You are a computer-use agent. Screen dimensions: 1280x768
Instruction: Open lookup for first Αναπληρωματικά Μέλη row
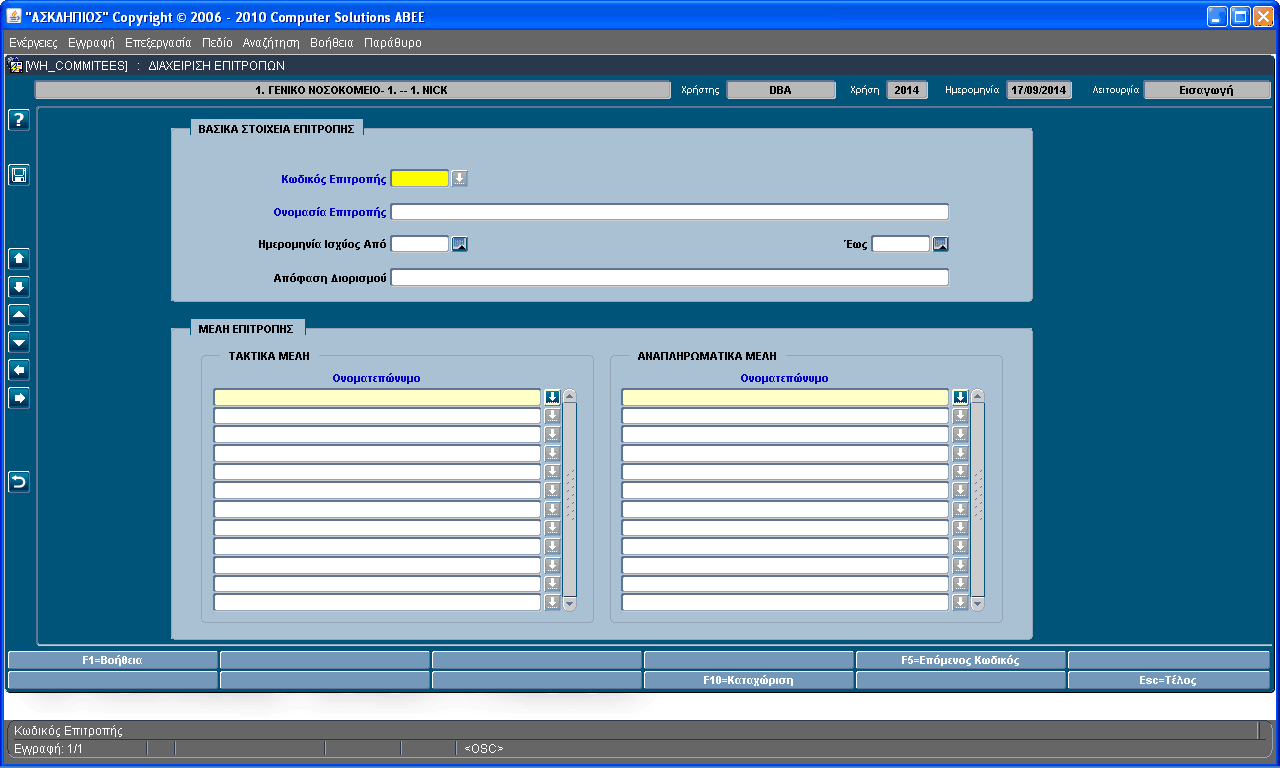[x=961, y=397]
